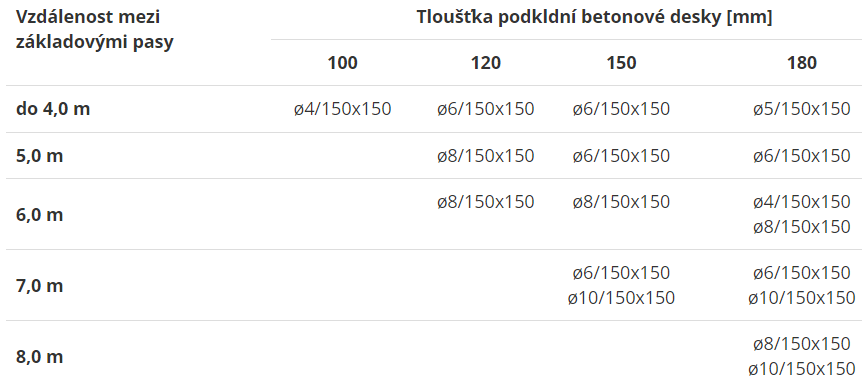Screen dimensions: 862x387
Task: Select the '7,0 m' row label
Action: coord(39,285)
